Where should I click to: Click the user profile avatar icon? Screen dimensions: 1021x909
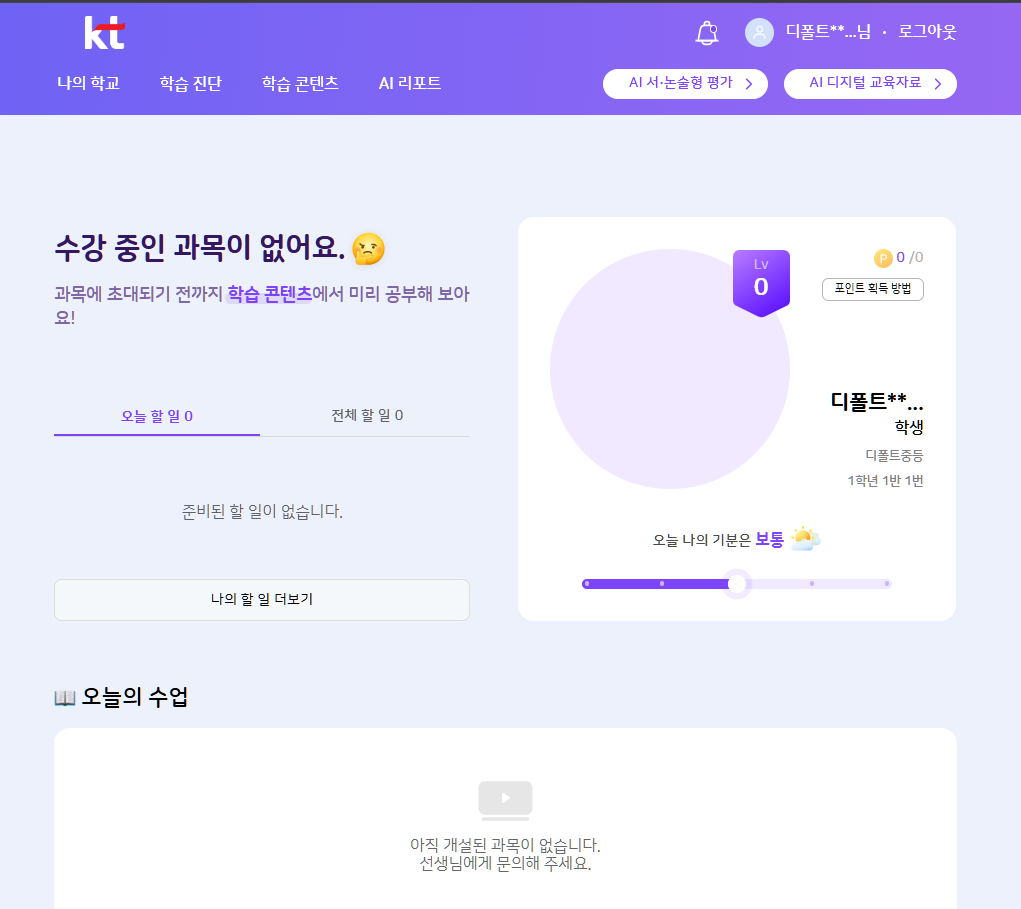tap(759, 33)
